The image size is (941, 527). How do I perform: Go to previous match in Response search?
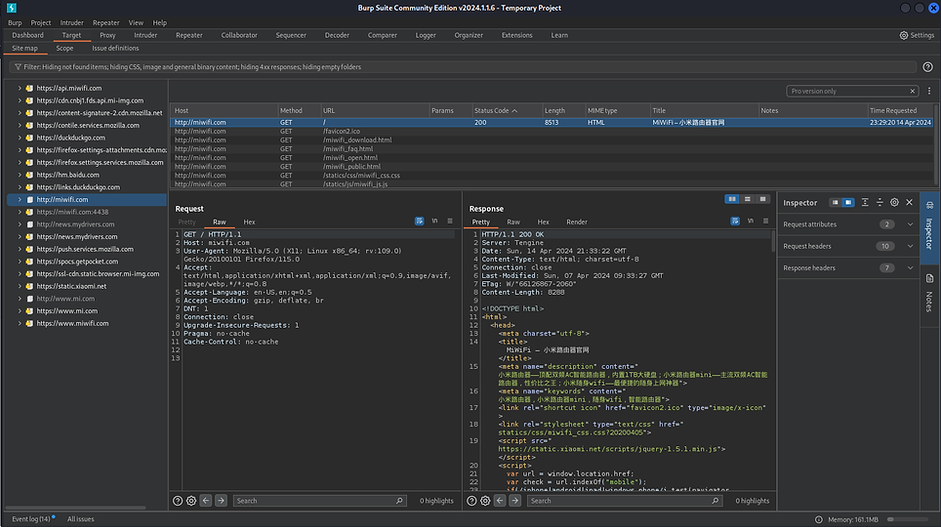500,501
